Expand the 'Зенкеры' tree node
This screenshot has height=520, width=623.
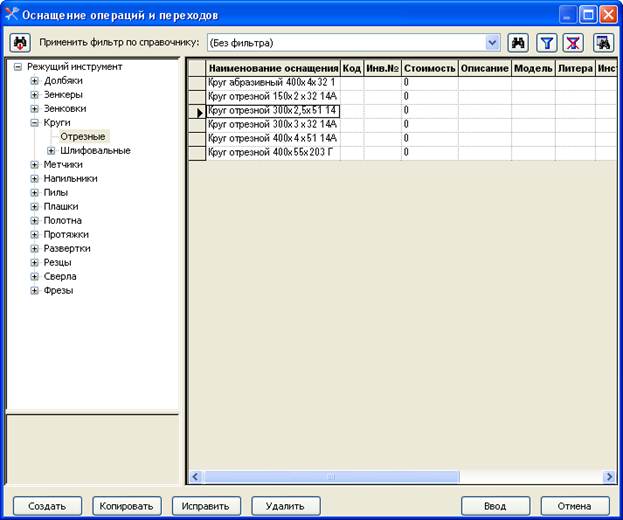(x=35, y=95)
